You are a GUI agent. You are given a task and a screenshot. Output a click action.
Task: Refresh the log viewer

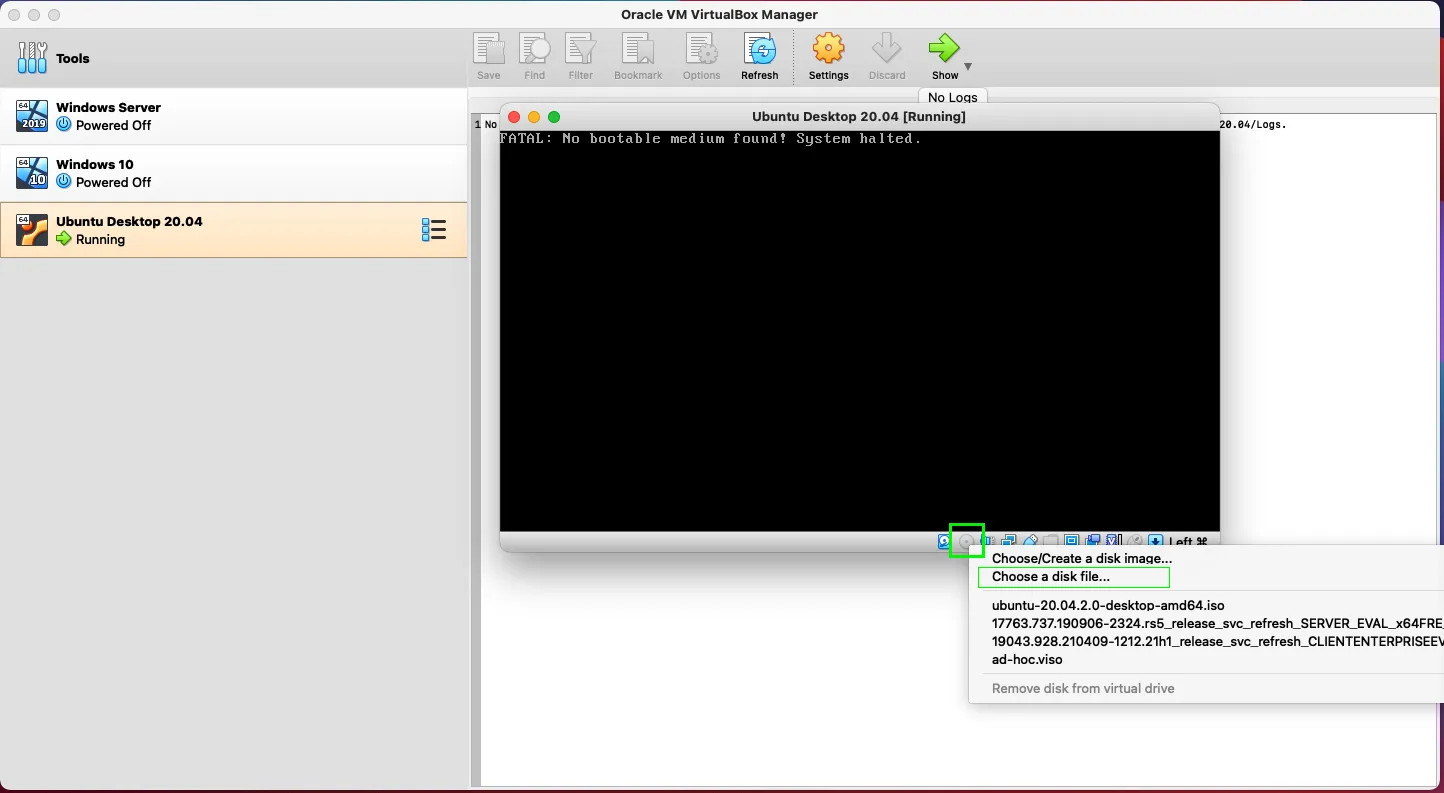point(760,57)
